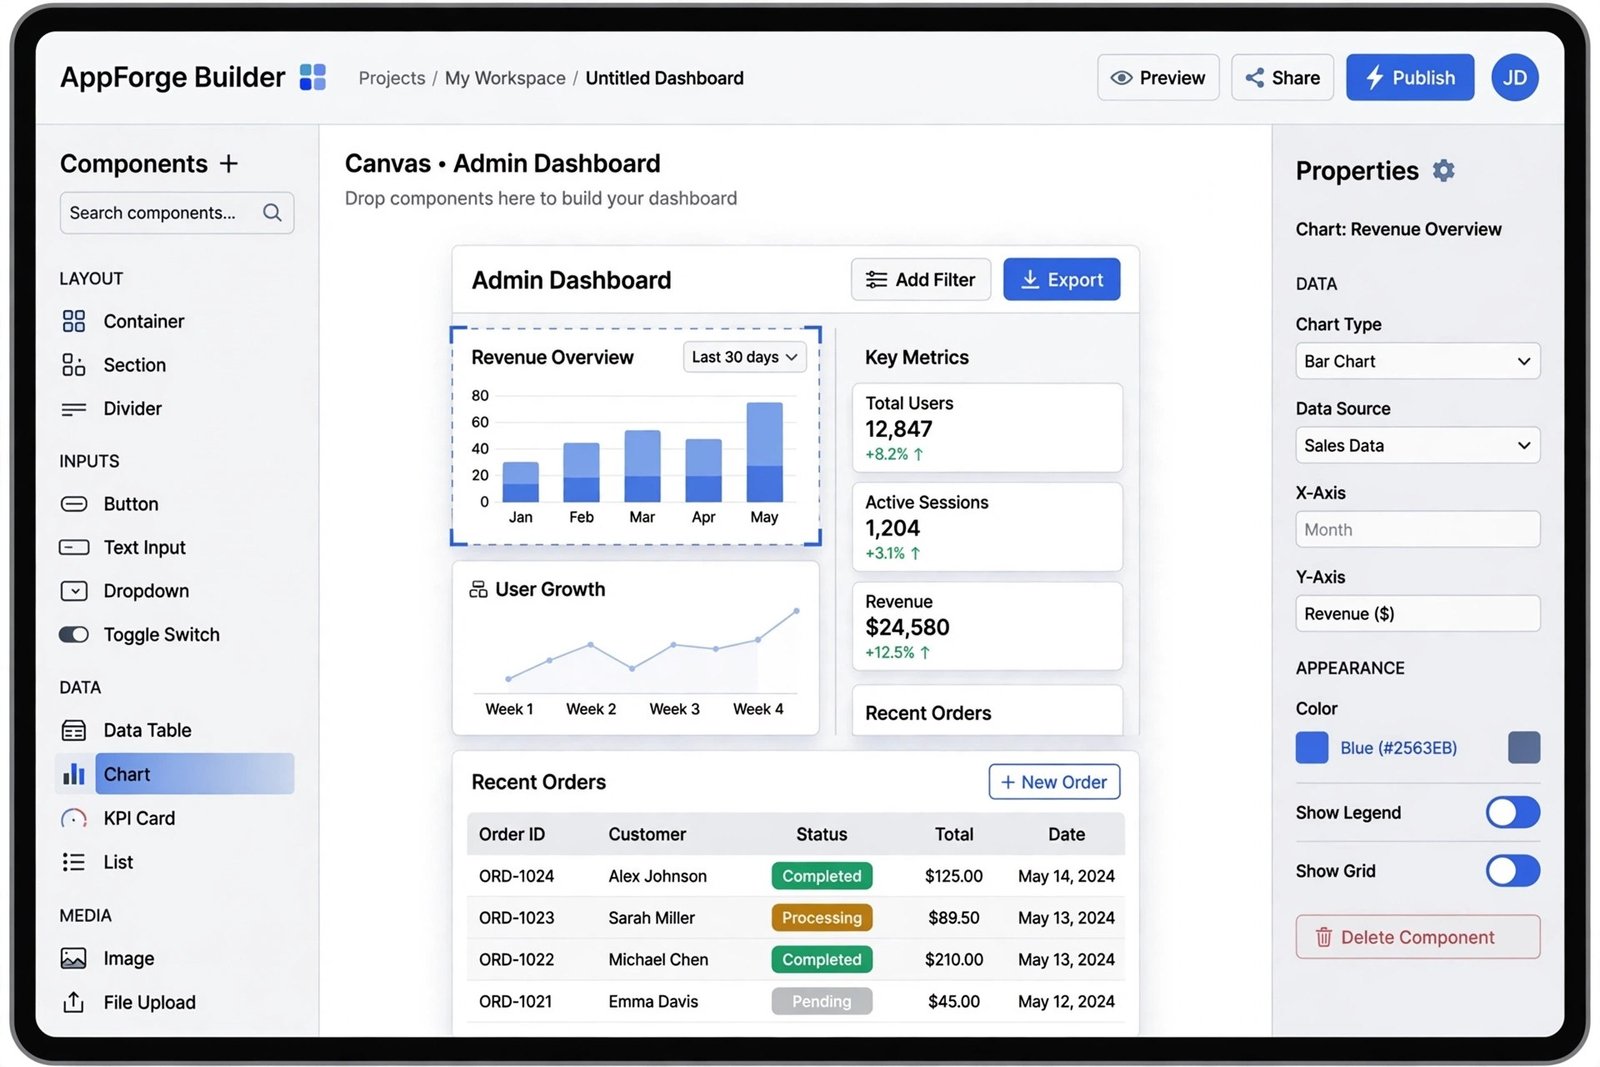The image size is (1600, 1067).
Task: Select the Divider component icon
Action: click(x=74, y=409)
